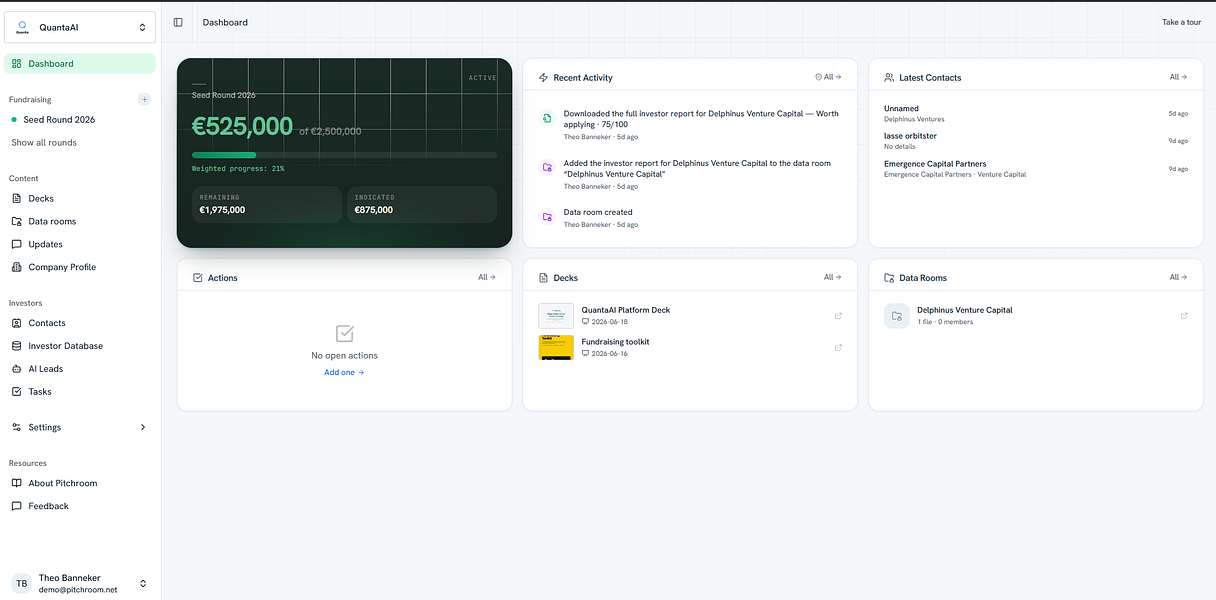
Task: Click the Latest Contacts people icon
Action: pyautogui.click(x=890, y=77)
